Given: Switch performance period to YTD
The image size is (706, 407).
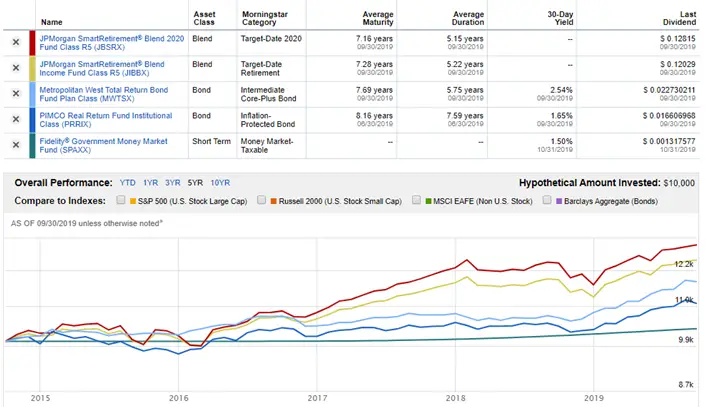Looking at the screenshot, I should click(x=127, y=183).
